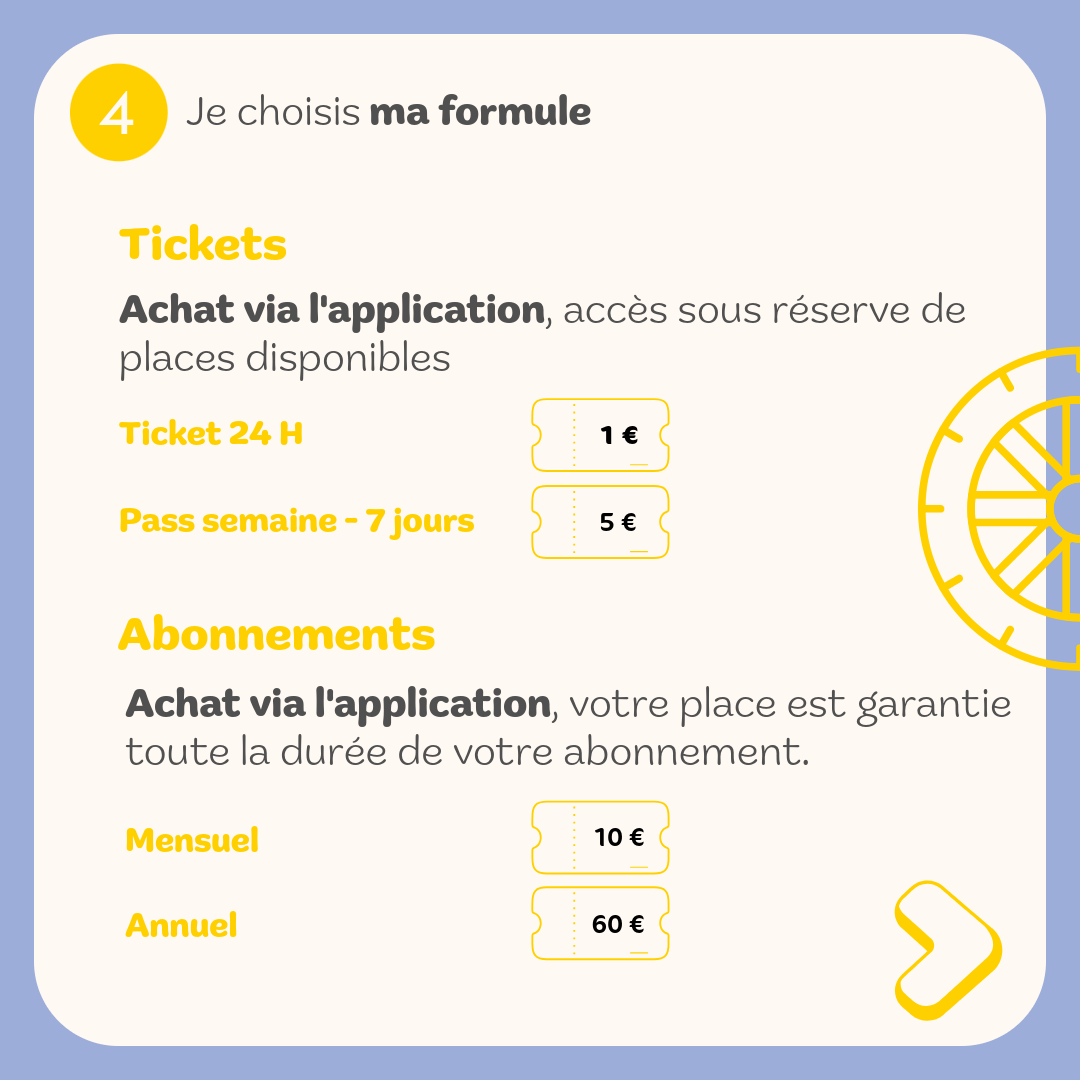Click 'Achat via l'application' under Abonnements

(338, 704)
